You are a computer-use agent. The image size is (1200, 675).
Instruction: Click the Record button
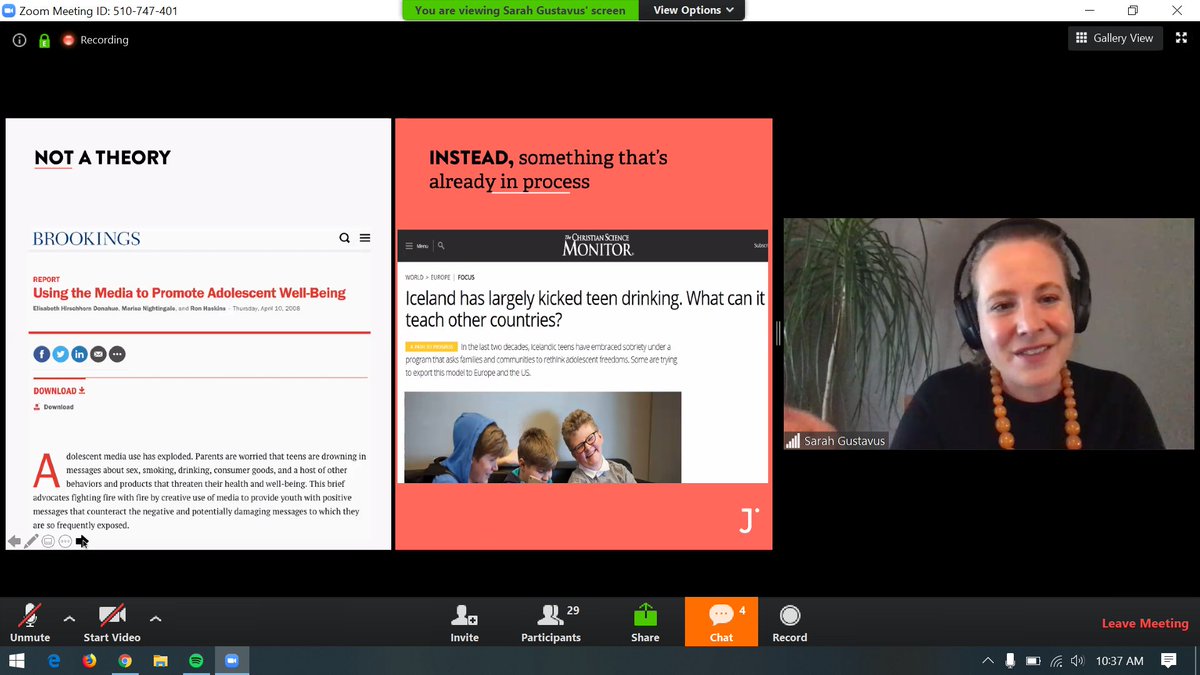click(789, 622)
